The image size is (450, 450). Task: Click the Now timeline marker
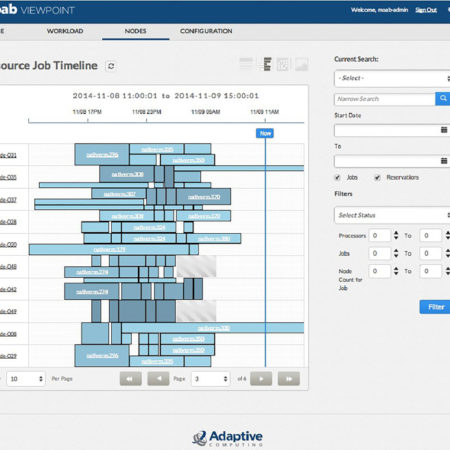click(265, 133)
